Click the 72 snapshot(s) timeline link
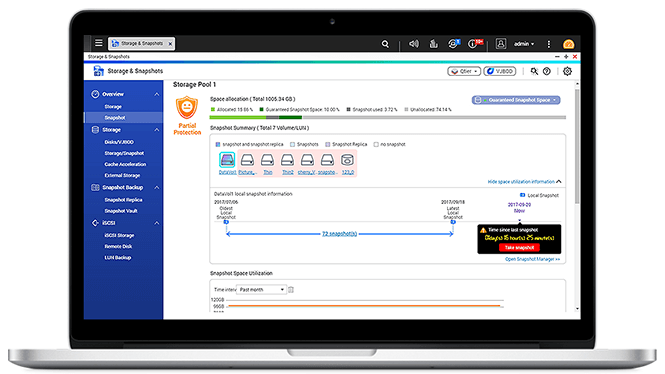The image size is (665, 374). click(x=339, y=234)
